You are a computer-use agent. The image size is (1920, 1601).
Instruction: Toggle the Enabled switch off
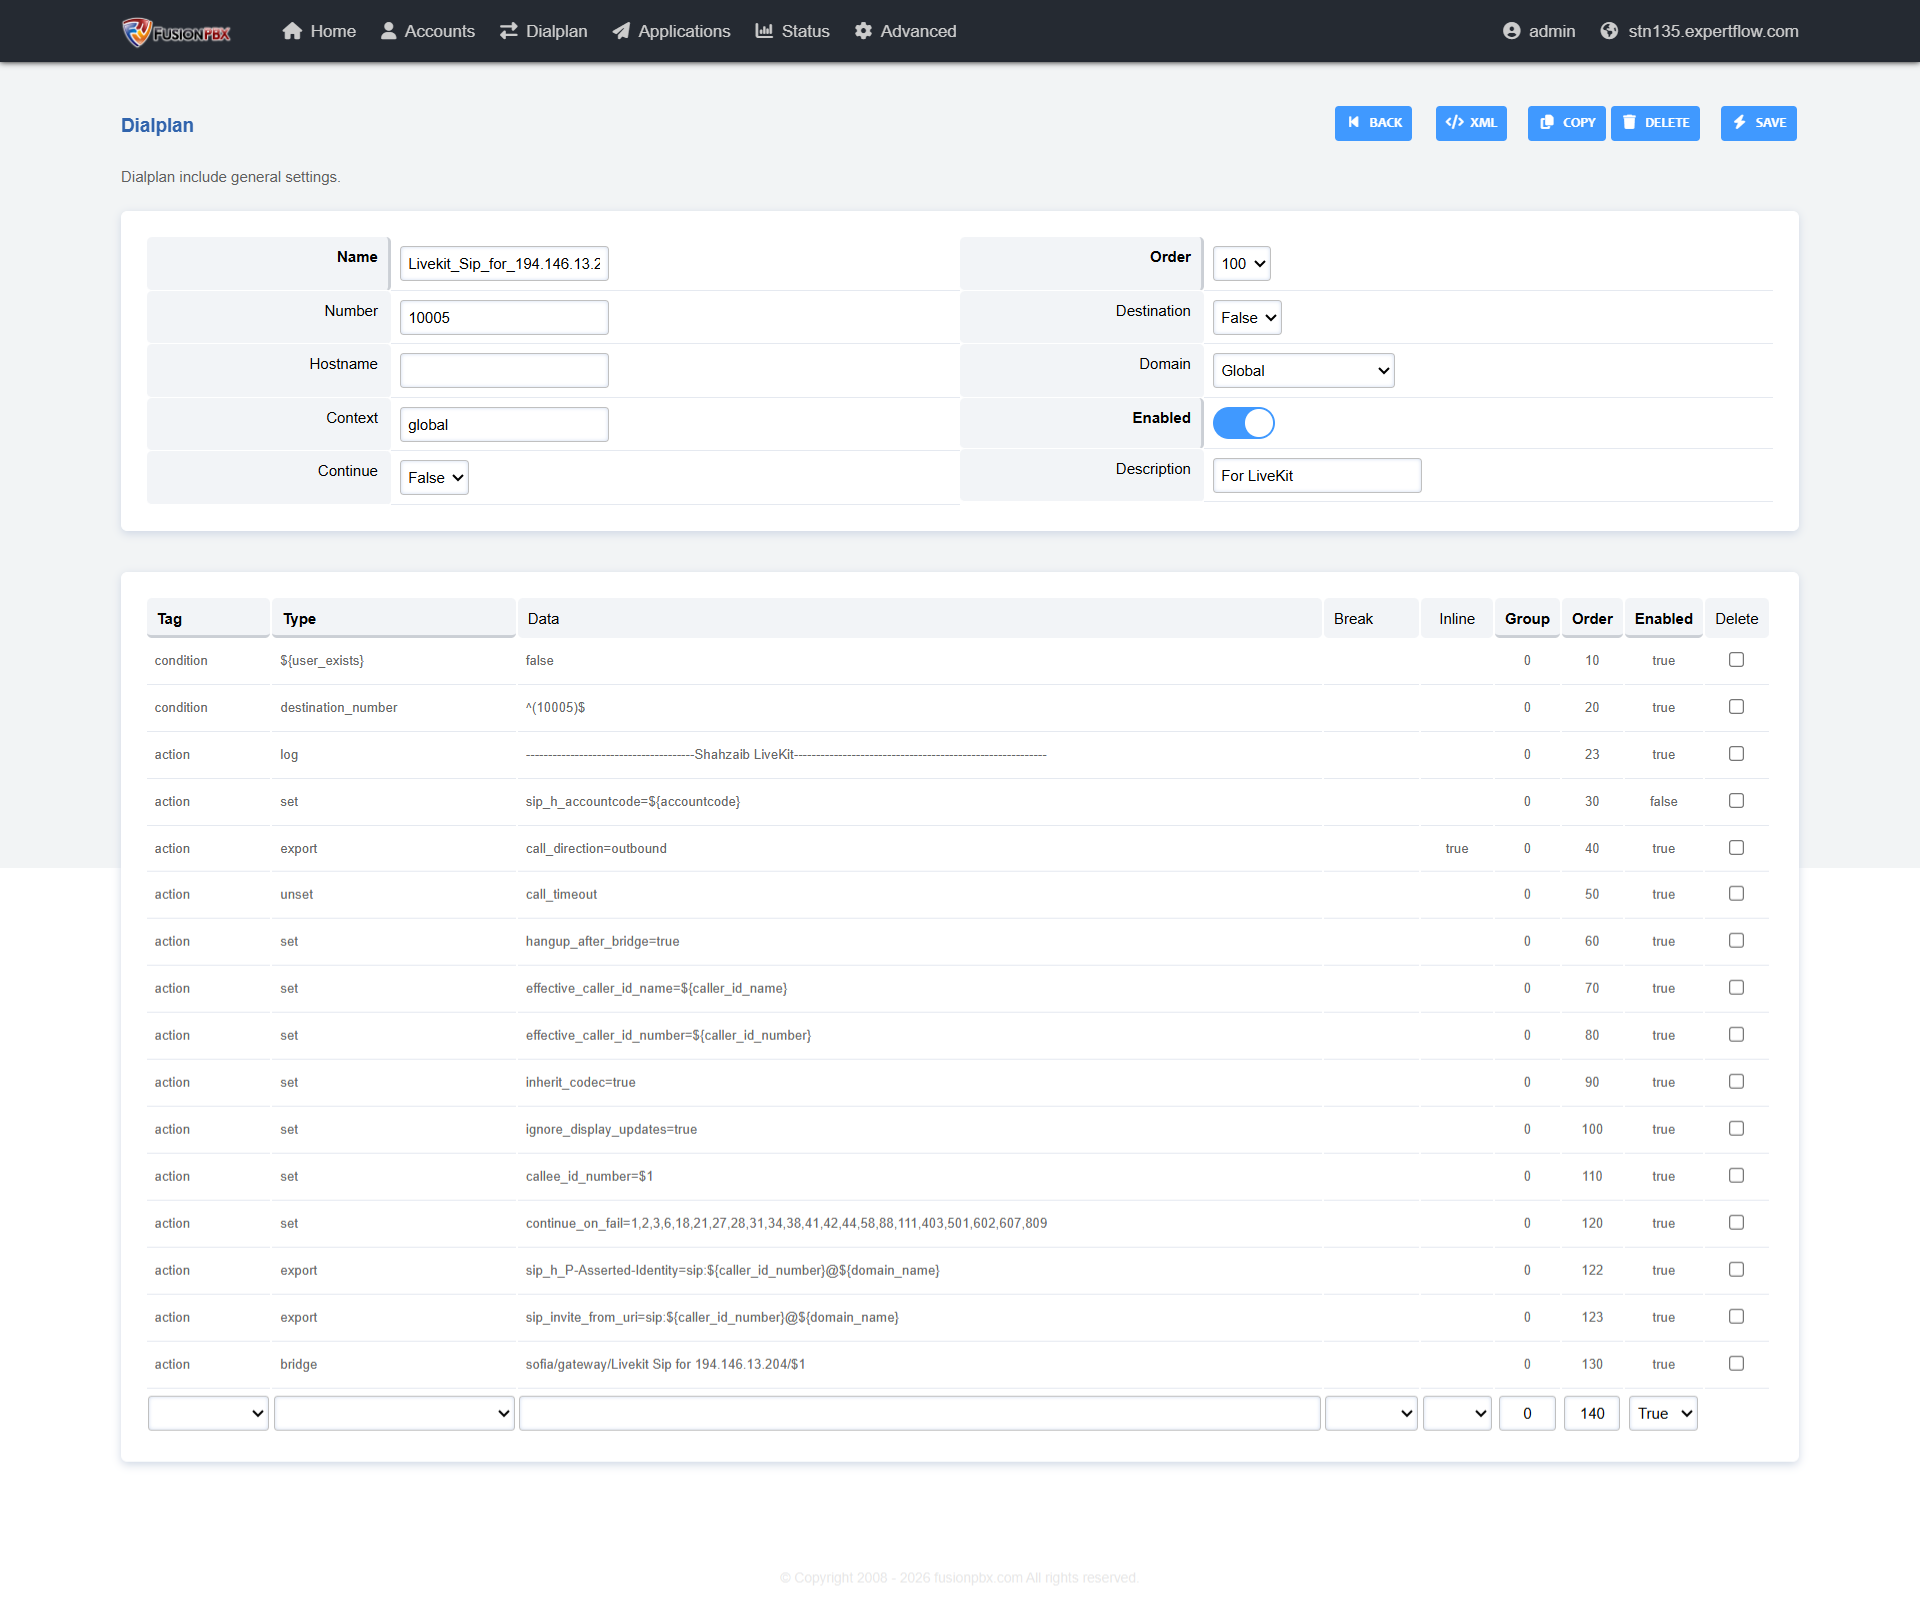click(1244, 423)
